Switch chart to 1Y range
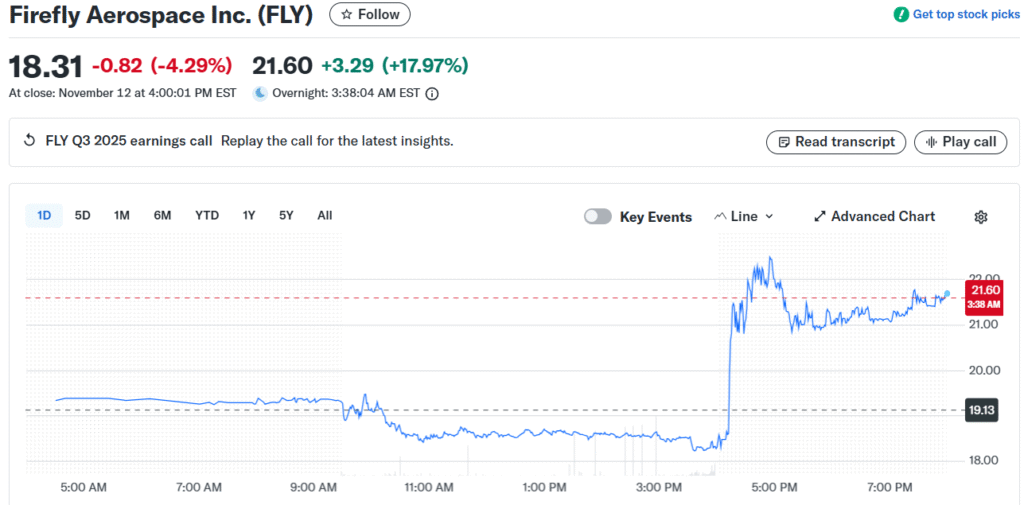1024x505 pixels. (249, 215)
